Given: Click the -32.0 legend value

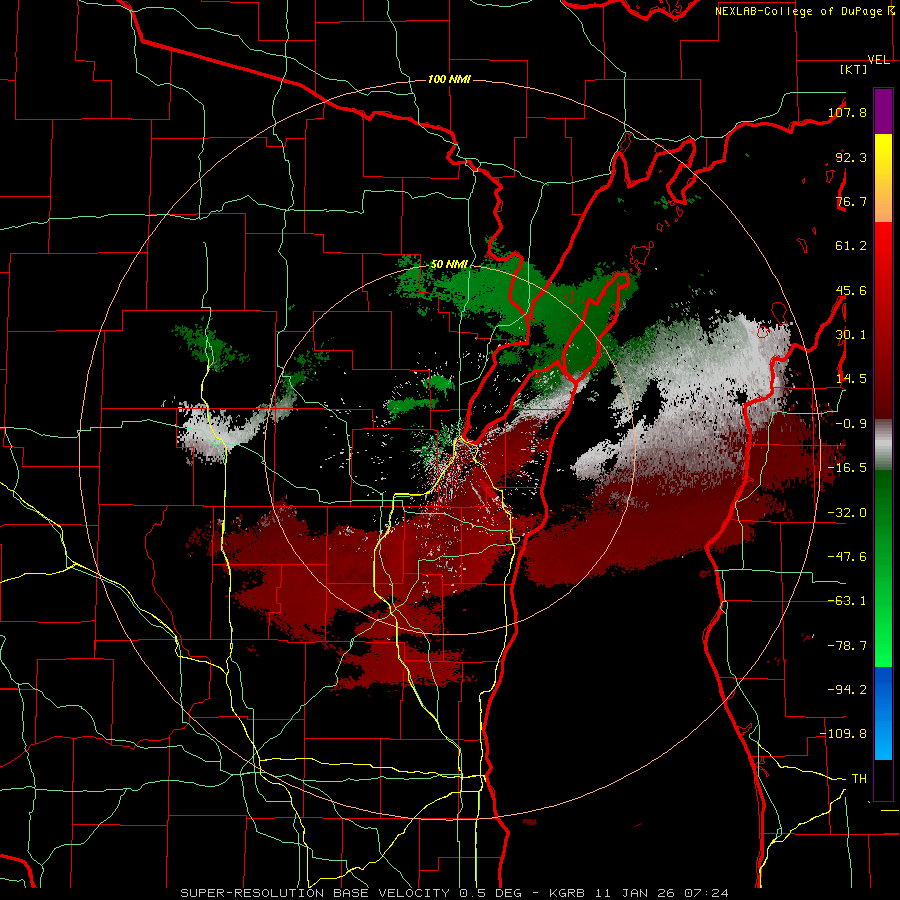Looking at the screenshot, I should click(847, 513).
